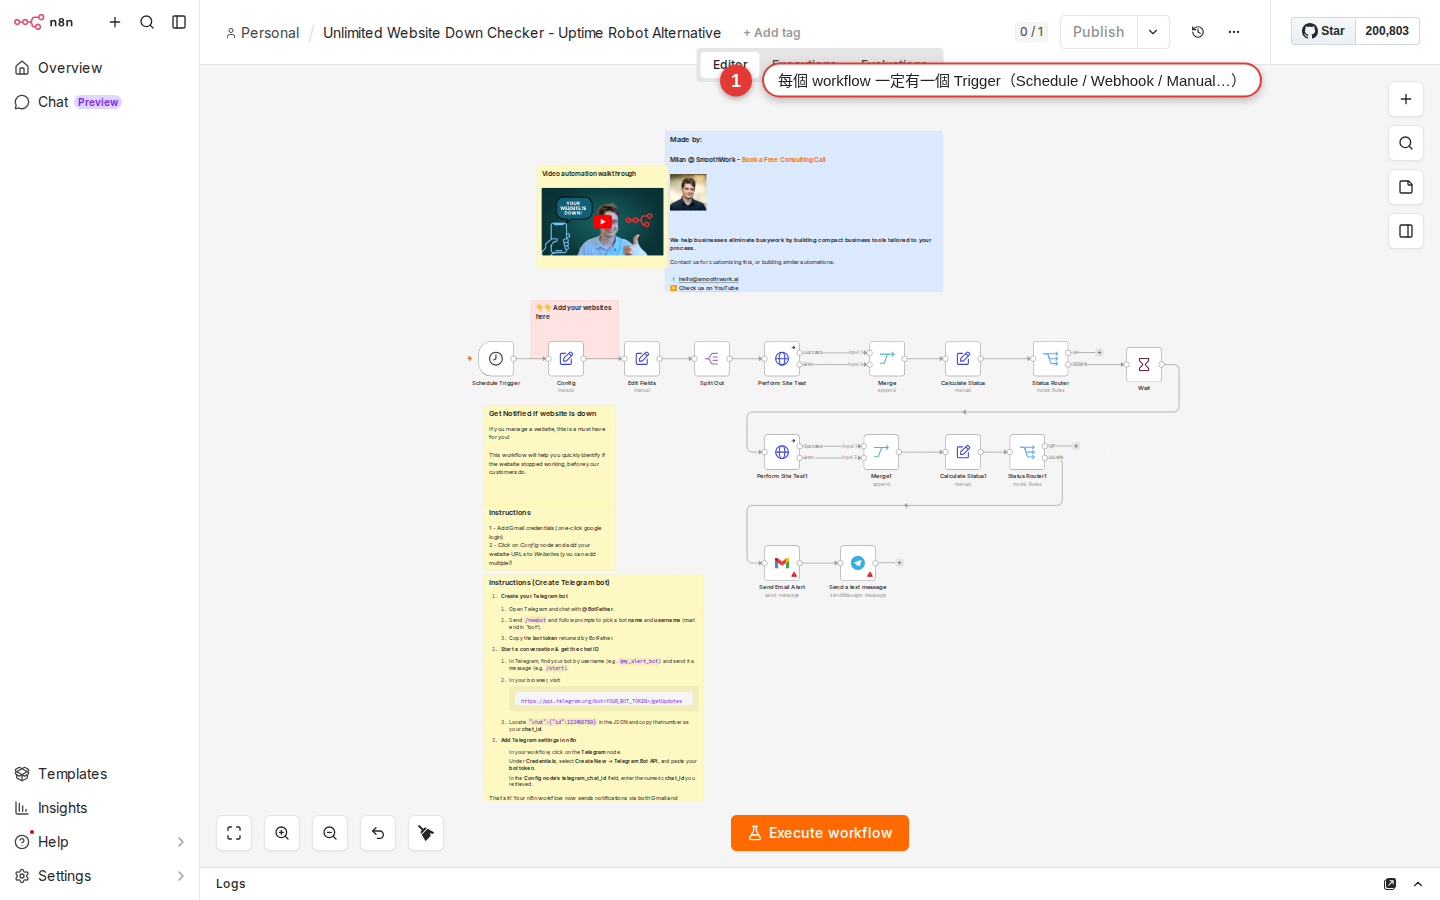This screenshot has width=1440, height=900.
Task: Reset the canvas zoom
Action: click(x=378, y=833)
